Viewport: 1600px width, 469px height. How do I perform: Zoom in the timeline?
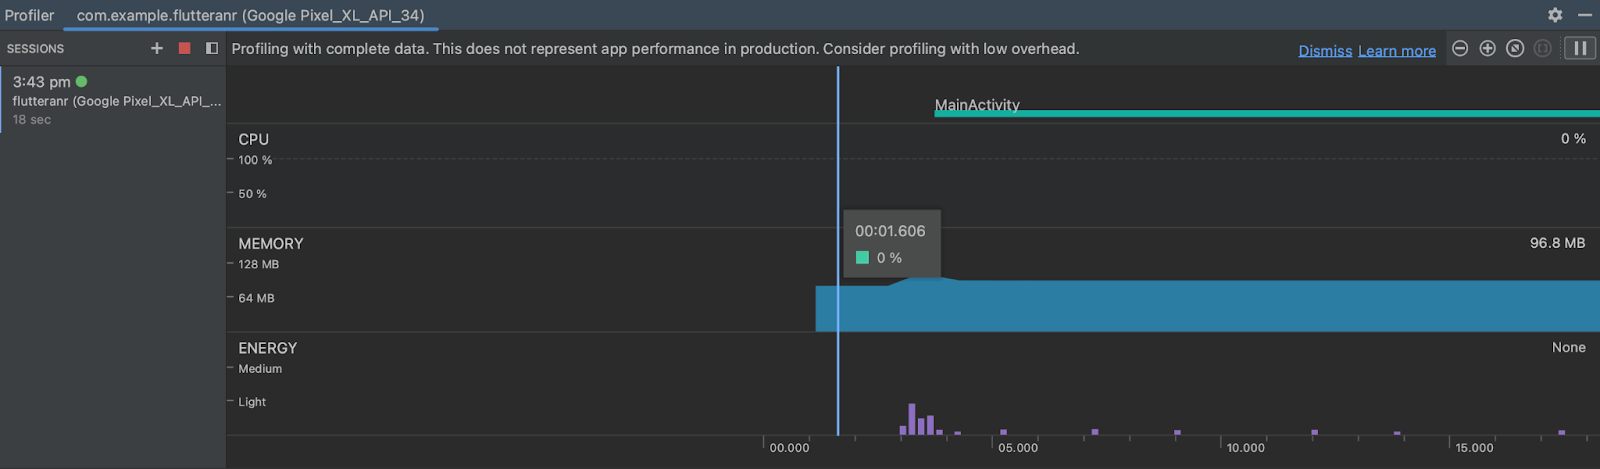[1488, 49]
